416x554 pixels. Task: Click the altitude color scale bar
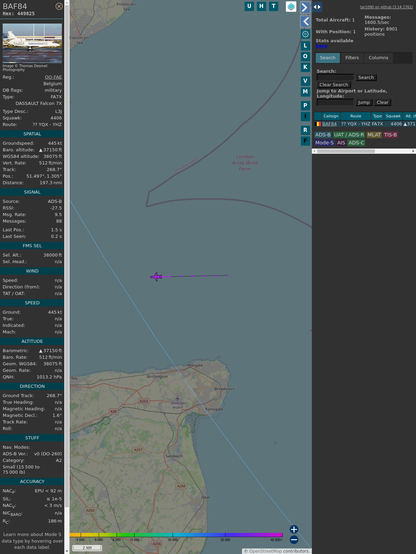[176, 535]
